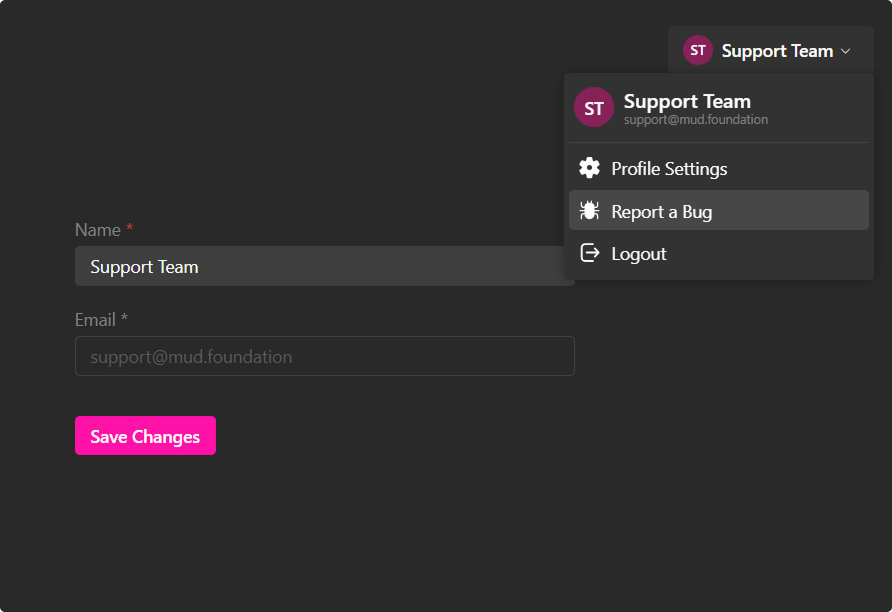Image resolution: width=892 pixels, height=612 pixels.
Task: Choose Logout from the dropdown menu
Action: [x=639, y=254]
